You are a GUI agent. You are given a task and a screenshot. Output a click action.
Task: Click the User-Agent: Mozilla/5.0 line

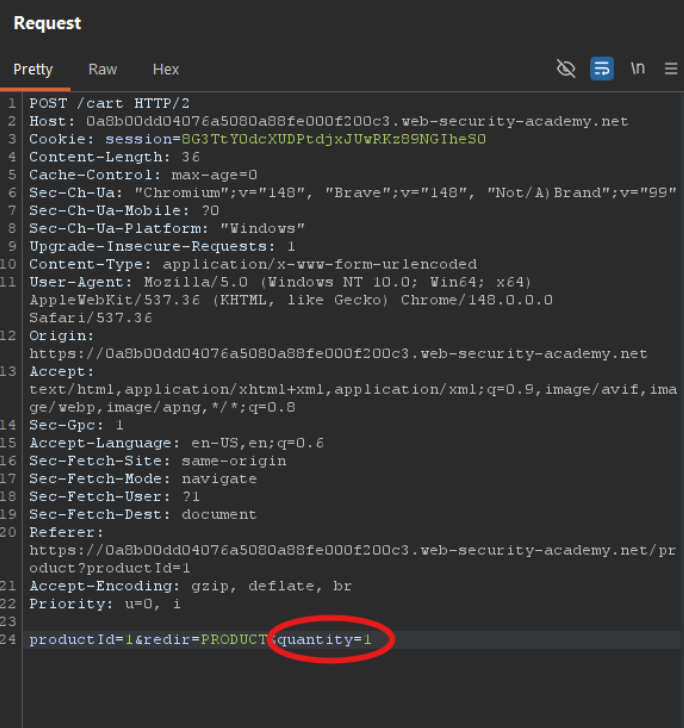[280, 282]
